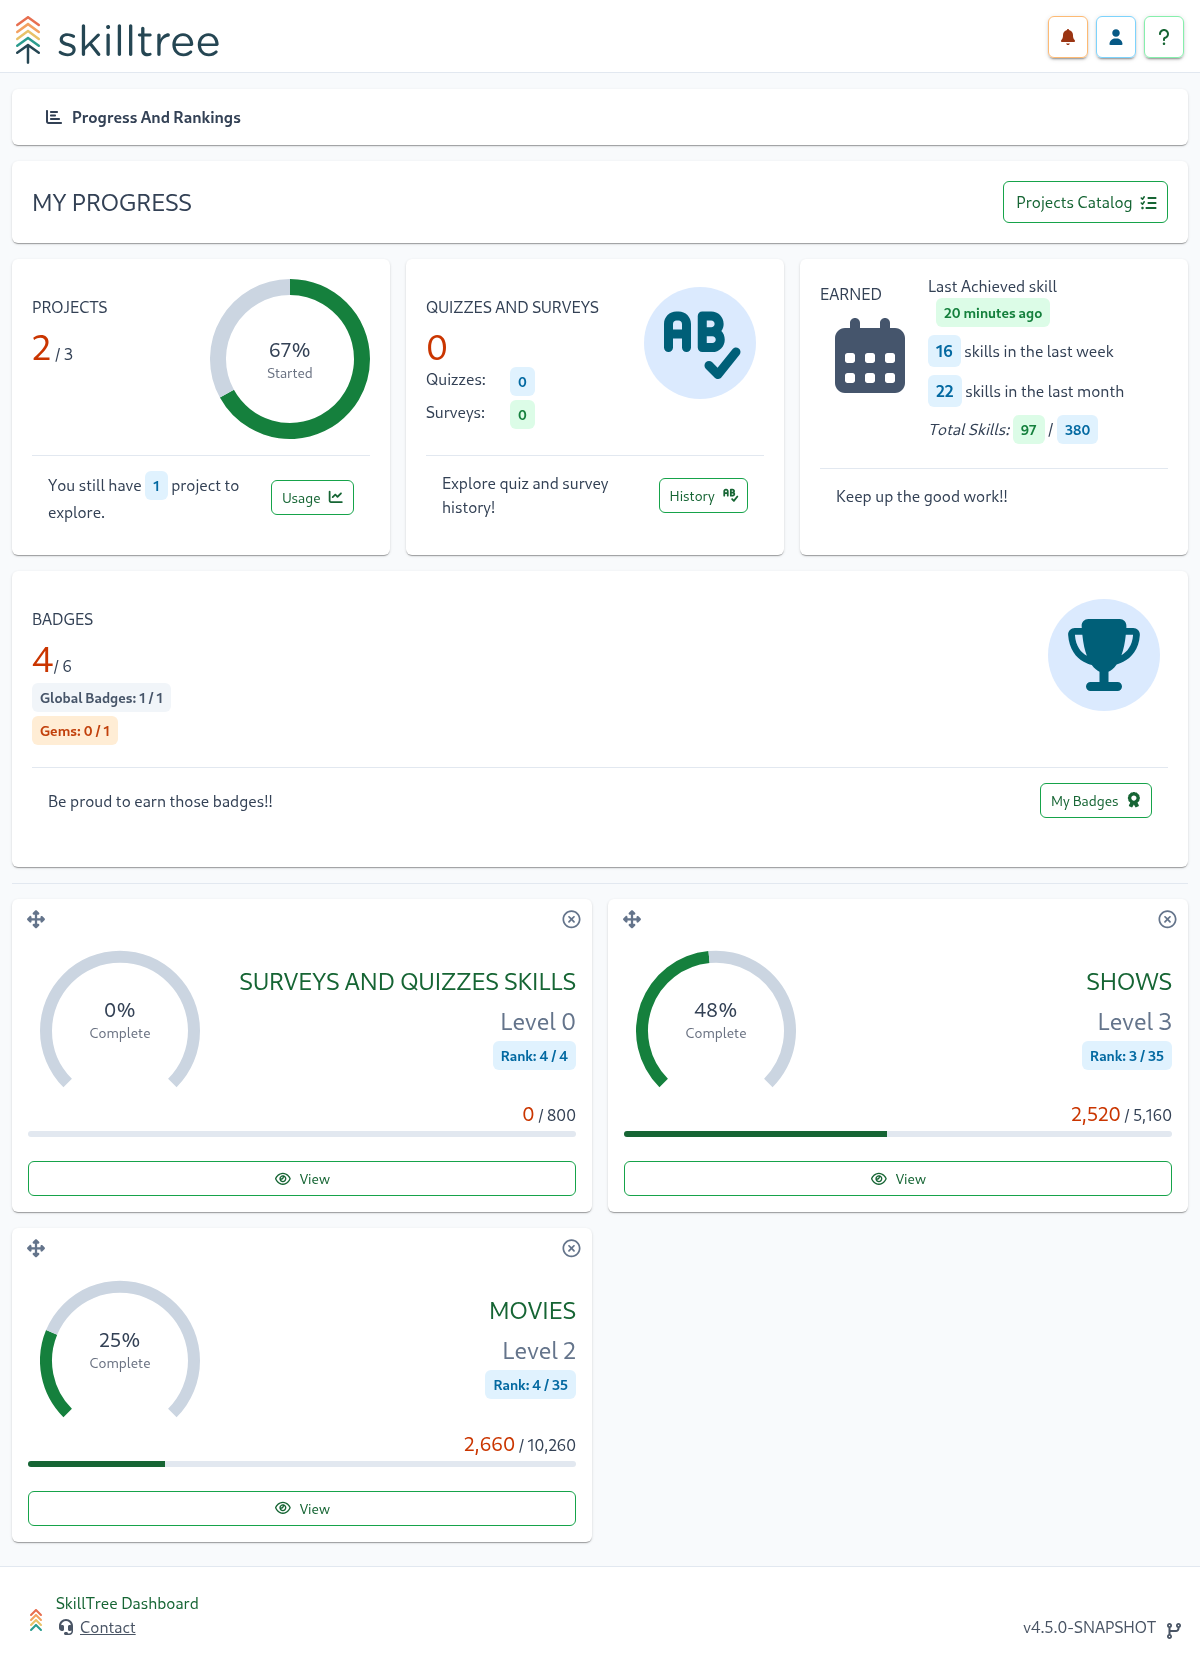1200x1663 pixels.
Task: Open the notifications bell icon
Action: [x=1068, y=38]
